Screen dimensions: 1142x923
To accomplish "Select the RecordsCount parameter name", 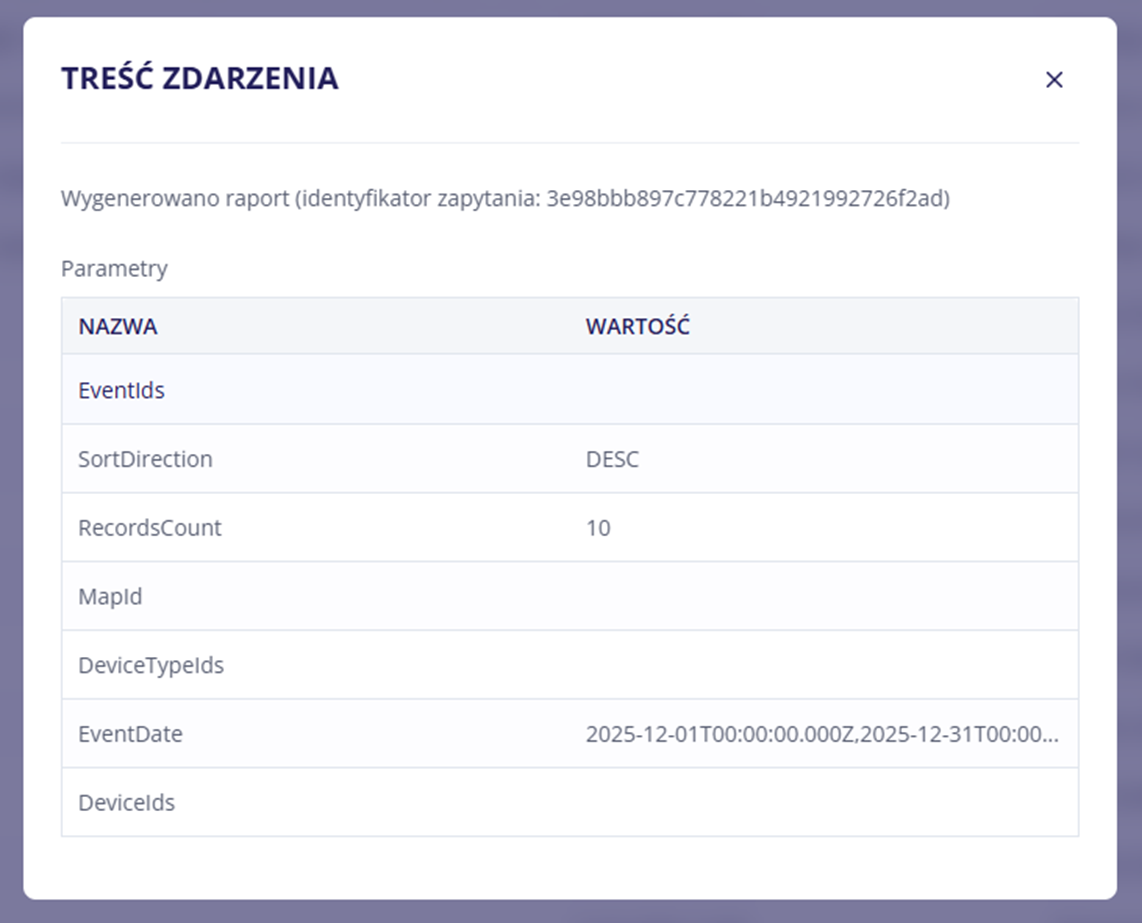I will click(150, 527).
